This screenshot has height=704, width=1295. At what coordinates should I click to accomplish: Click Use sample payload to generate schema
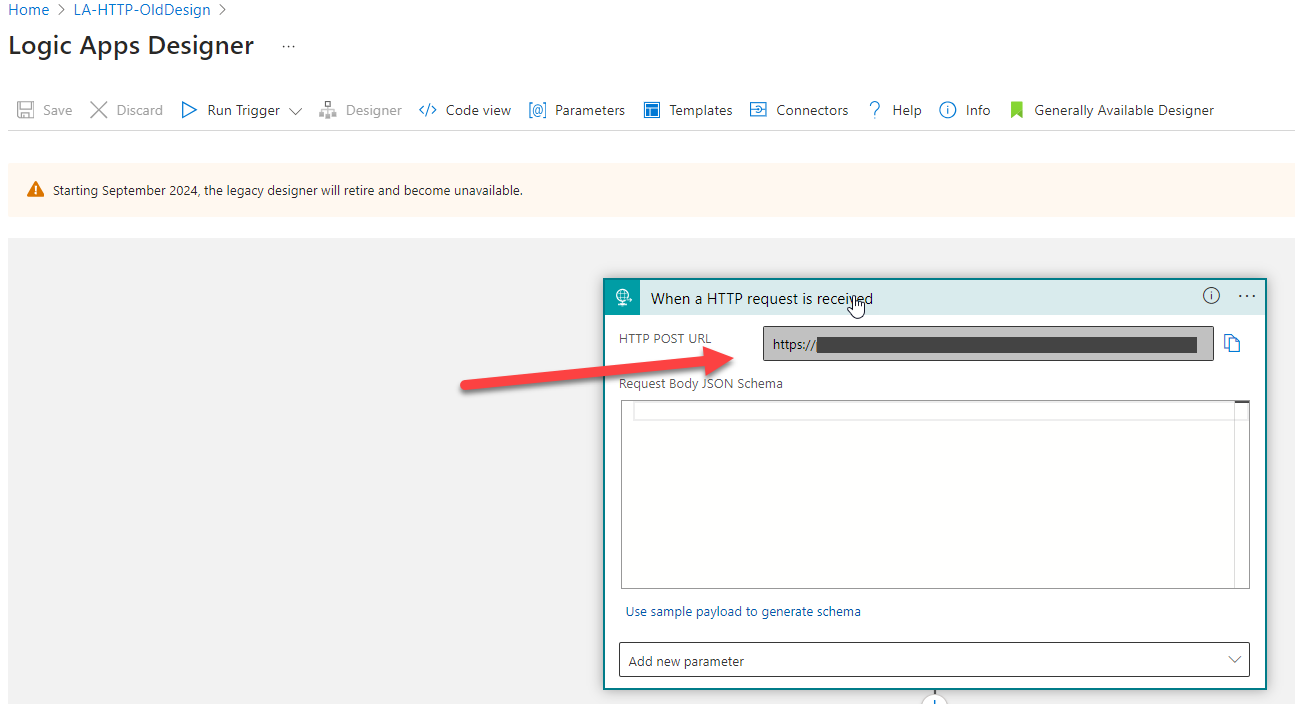pyautogui.click(x=743, y=611)
